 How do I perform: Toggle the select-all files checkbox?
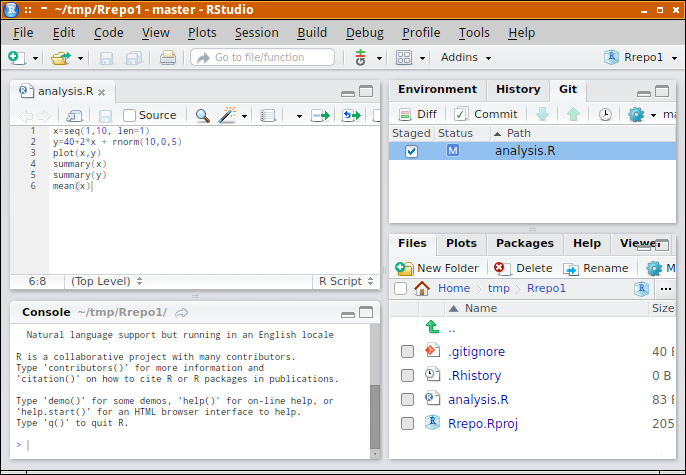point(400,289)
